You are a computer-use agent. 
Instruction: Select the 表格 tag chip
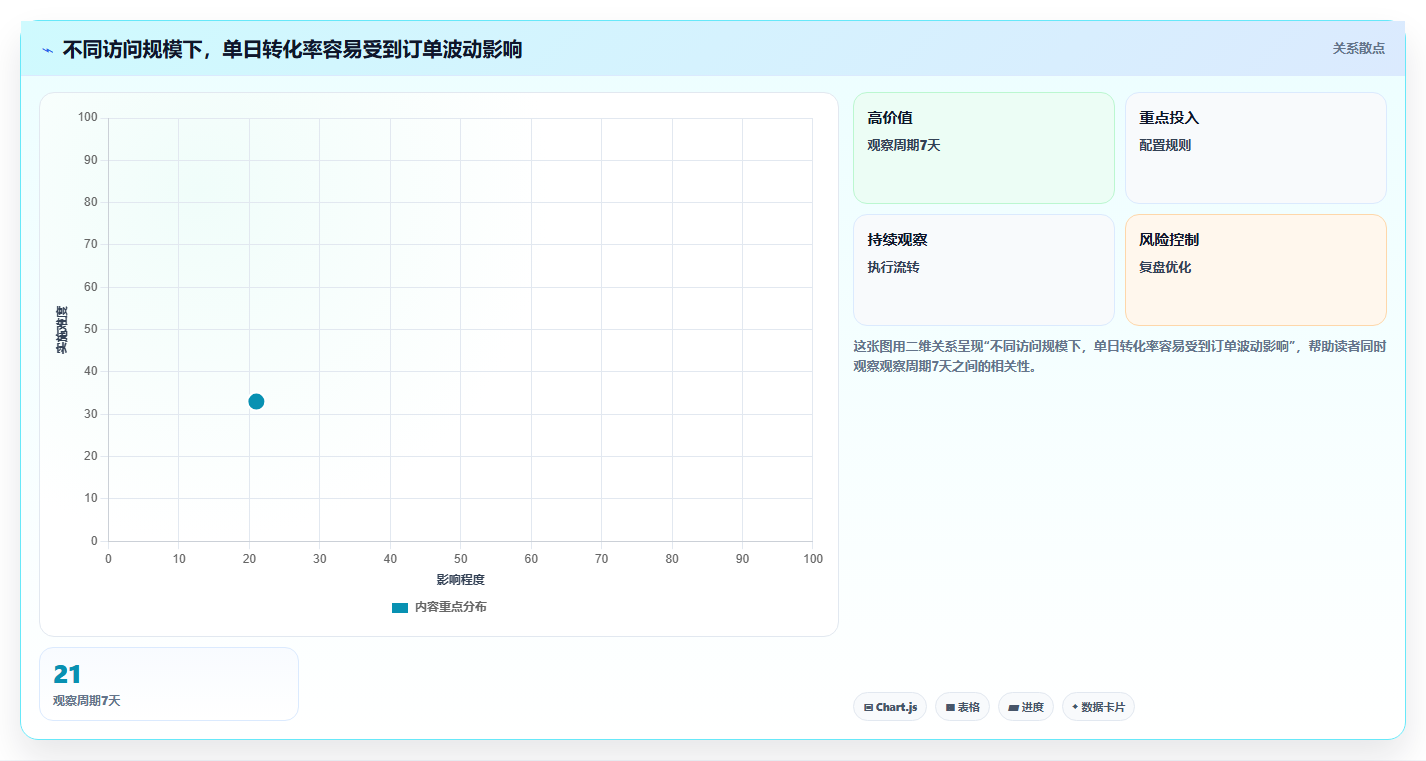[962, 707]
